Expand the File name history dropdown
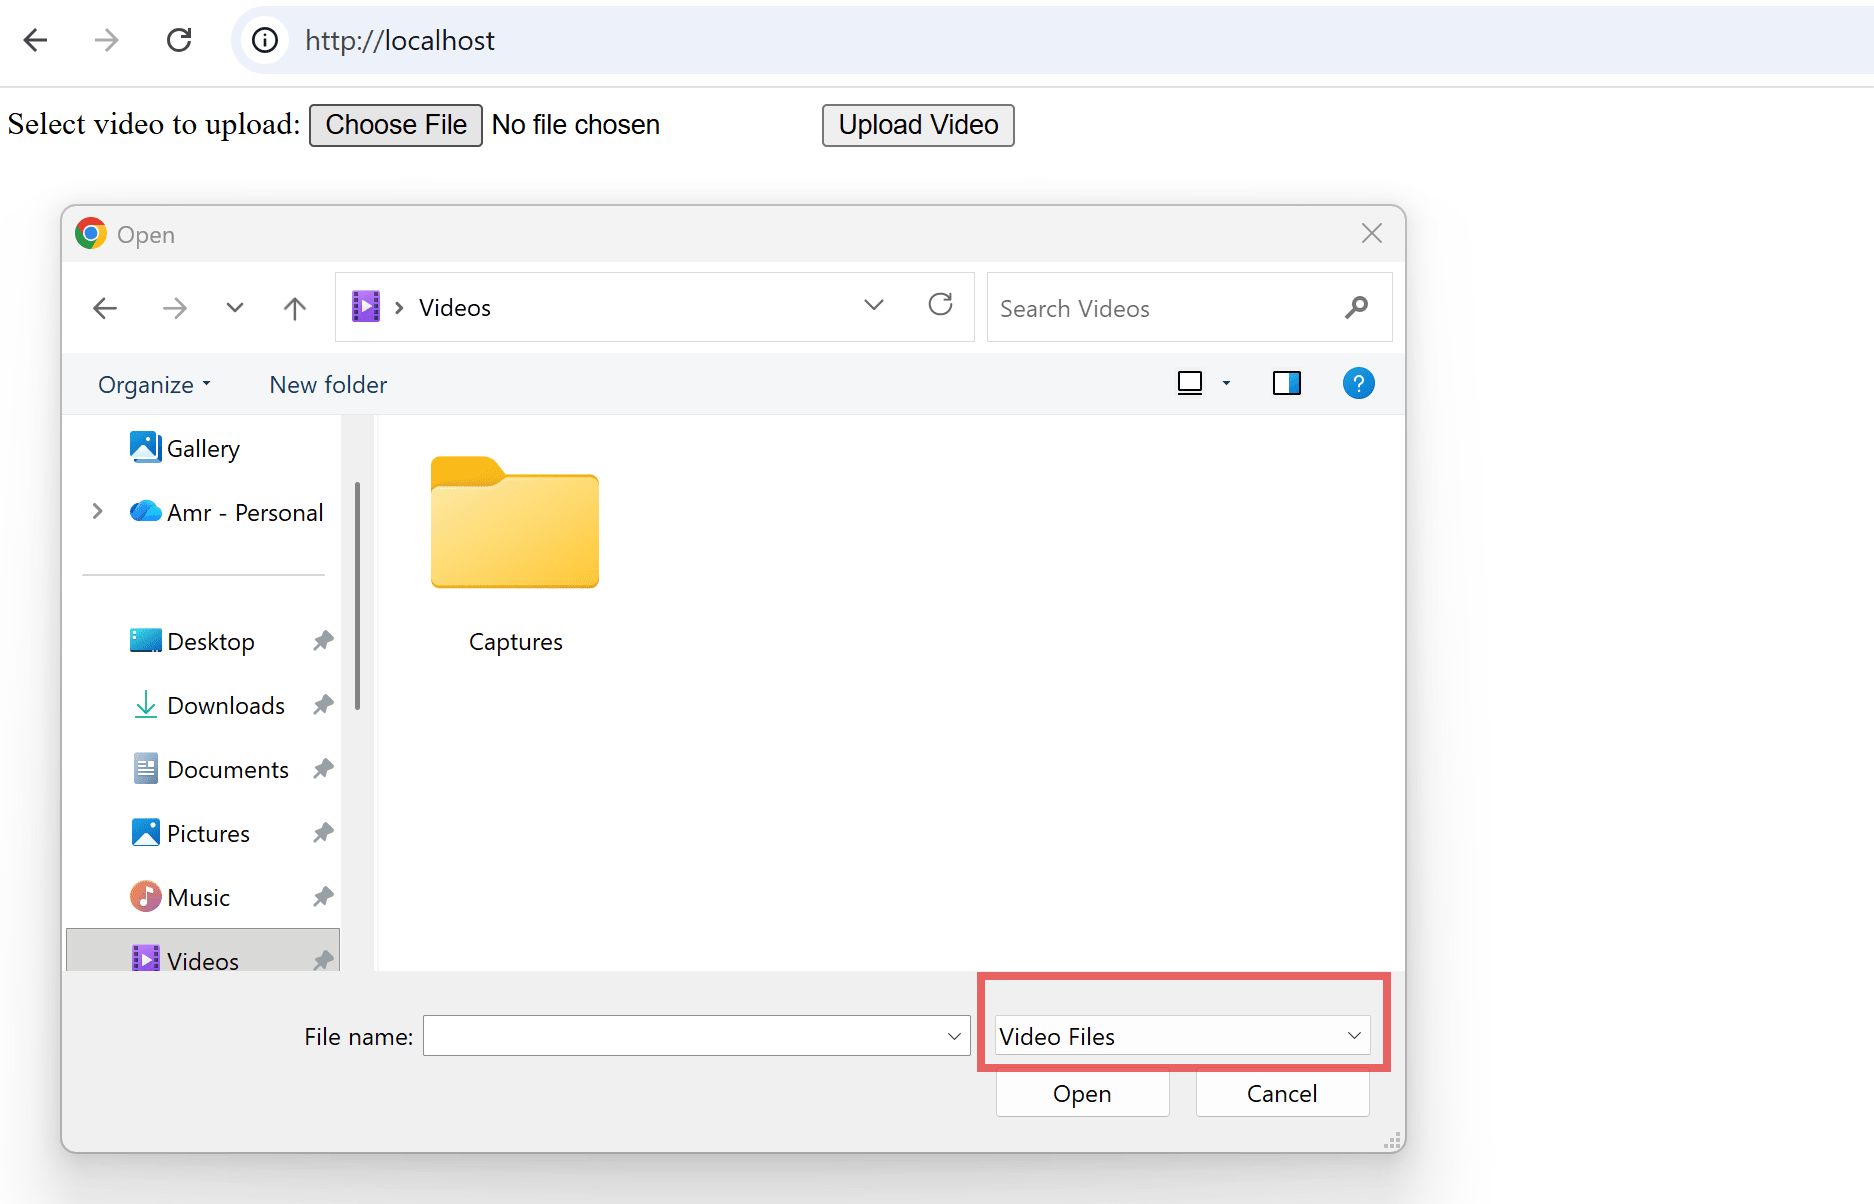Screen dimensions: 1874x1204 (954, 1036)
